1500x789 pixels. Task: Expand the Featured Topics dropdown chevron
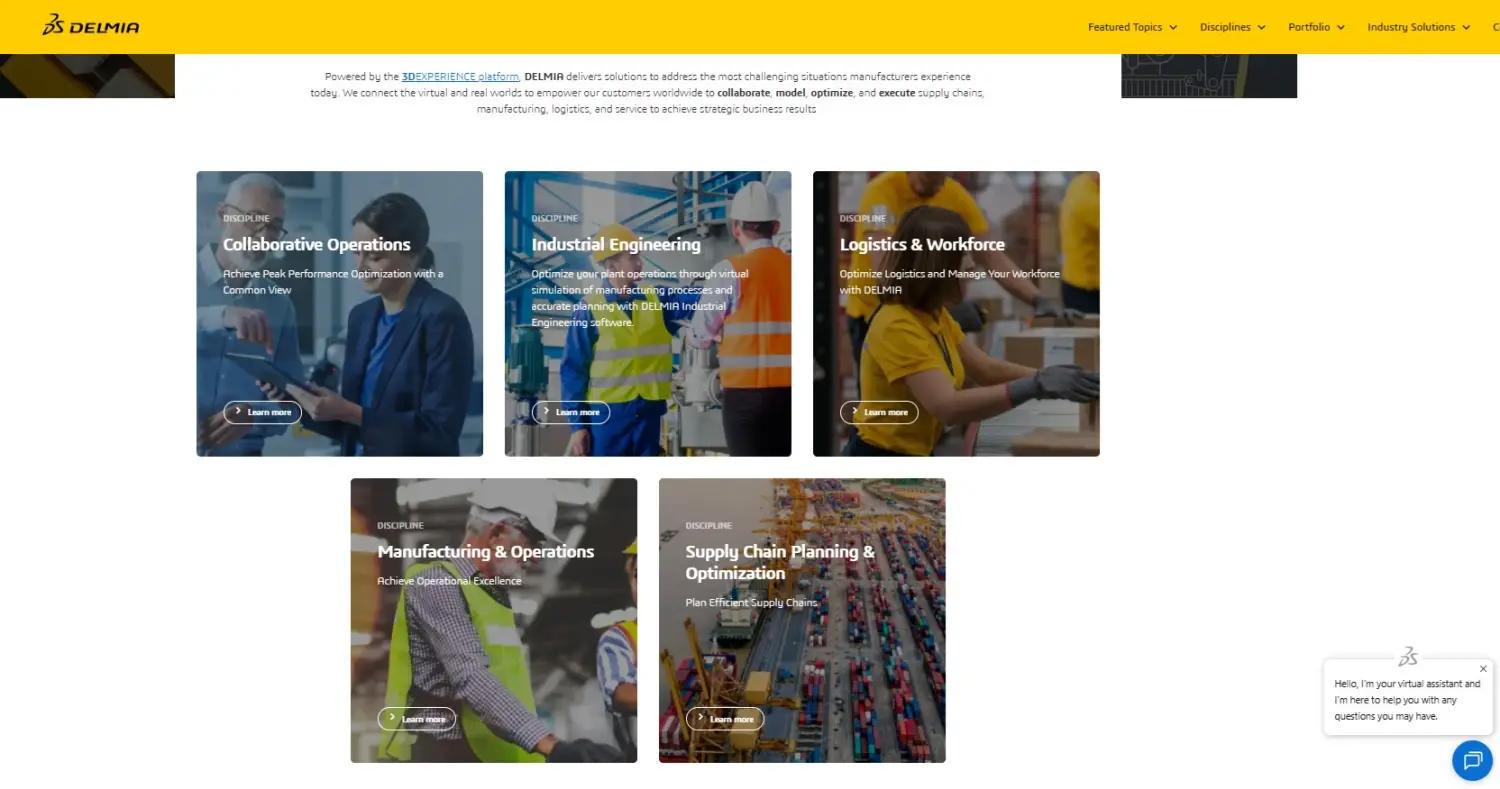(x=1173, y=28)
